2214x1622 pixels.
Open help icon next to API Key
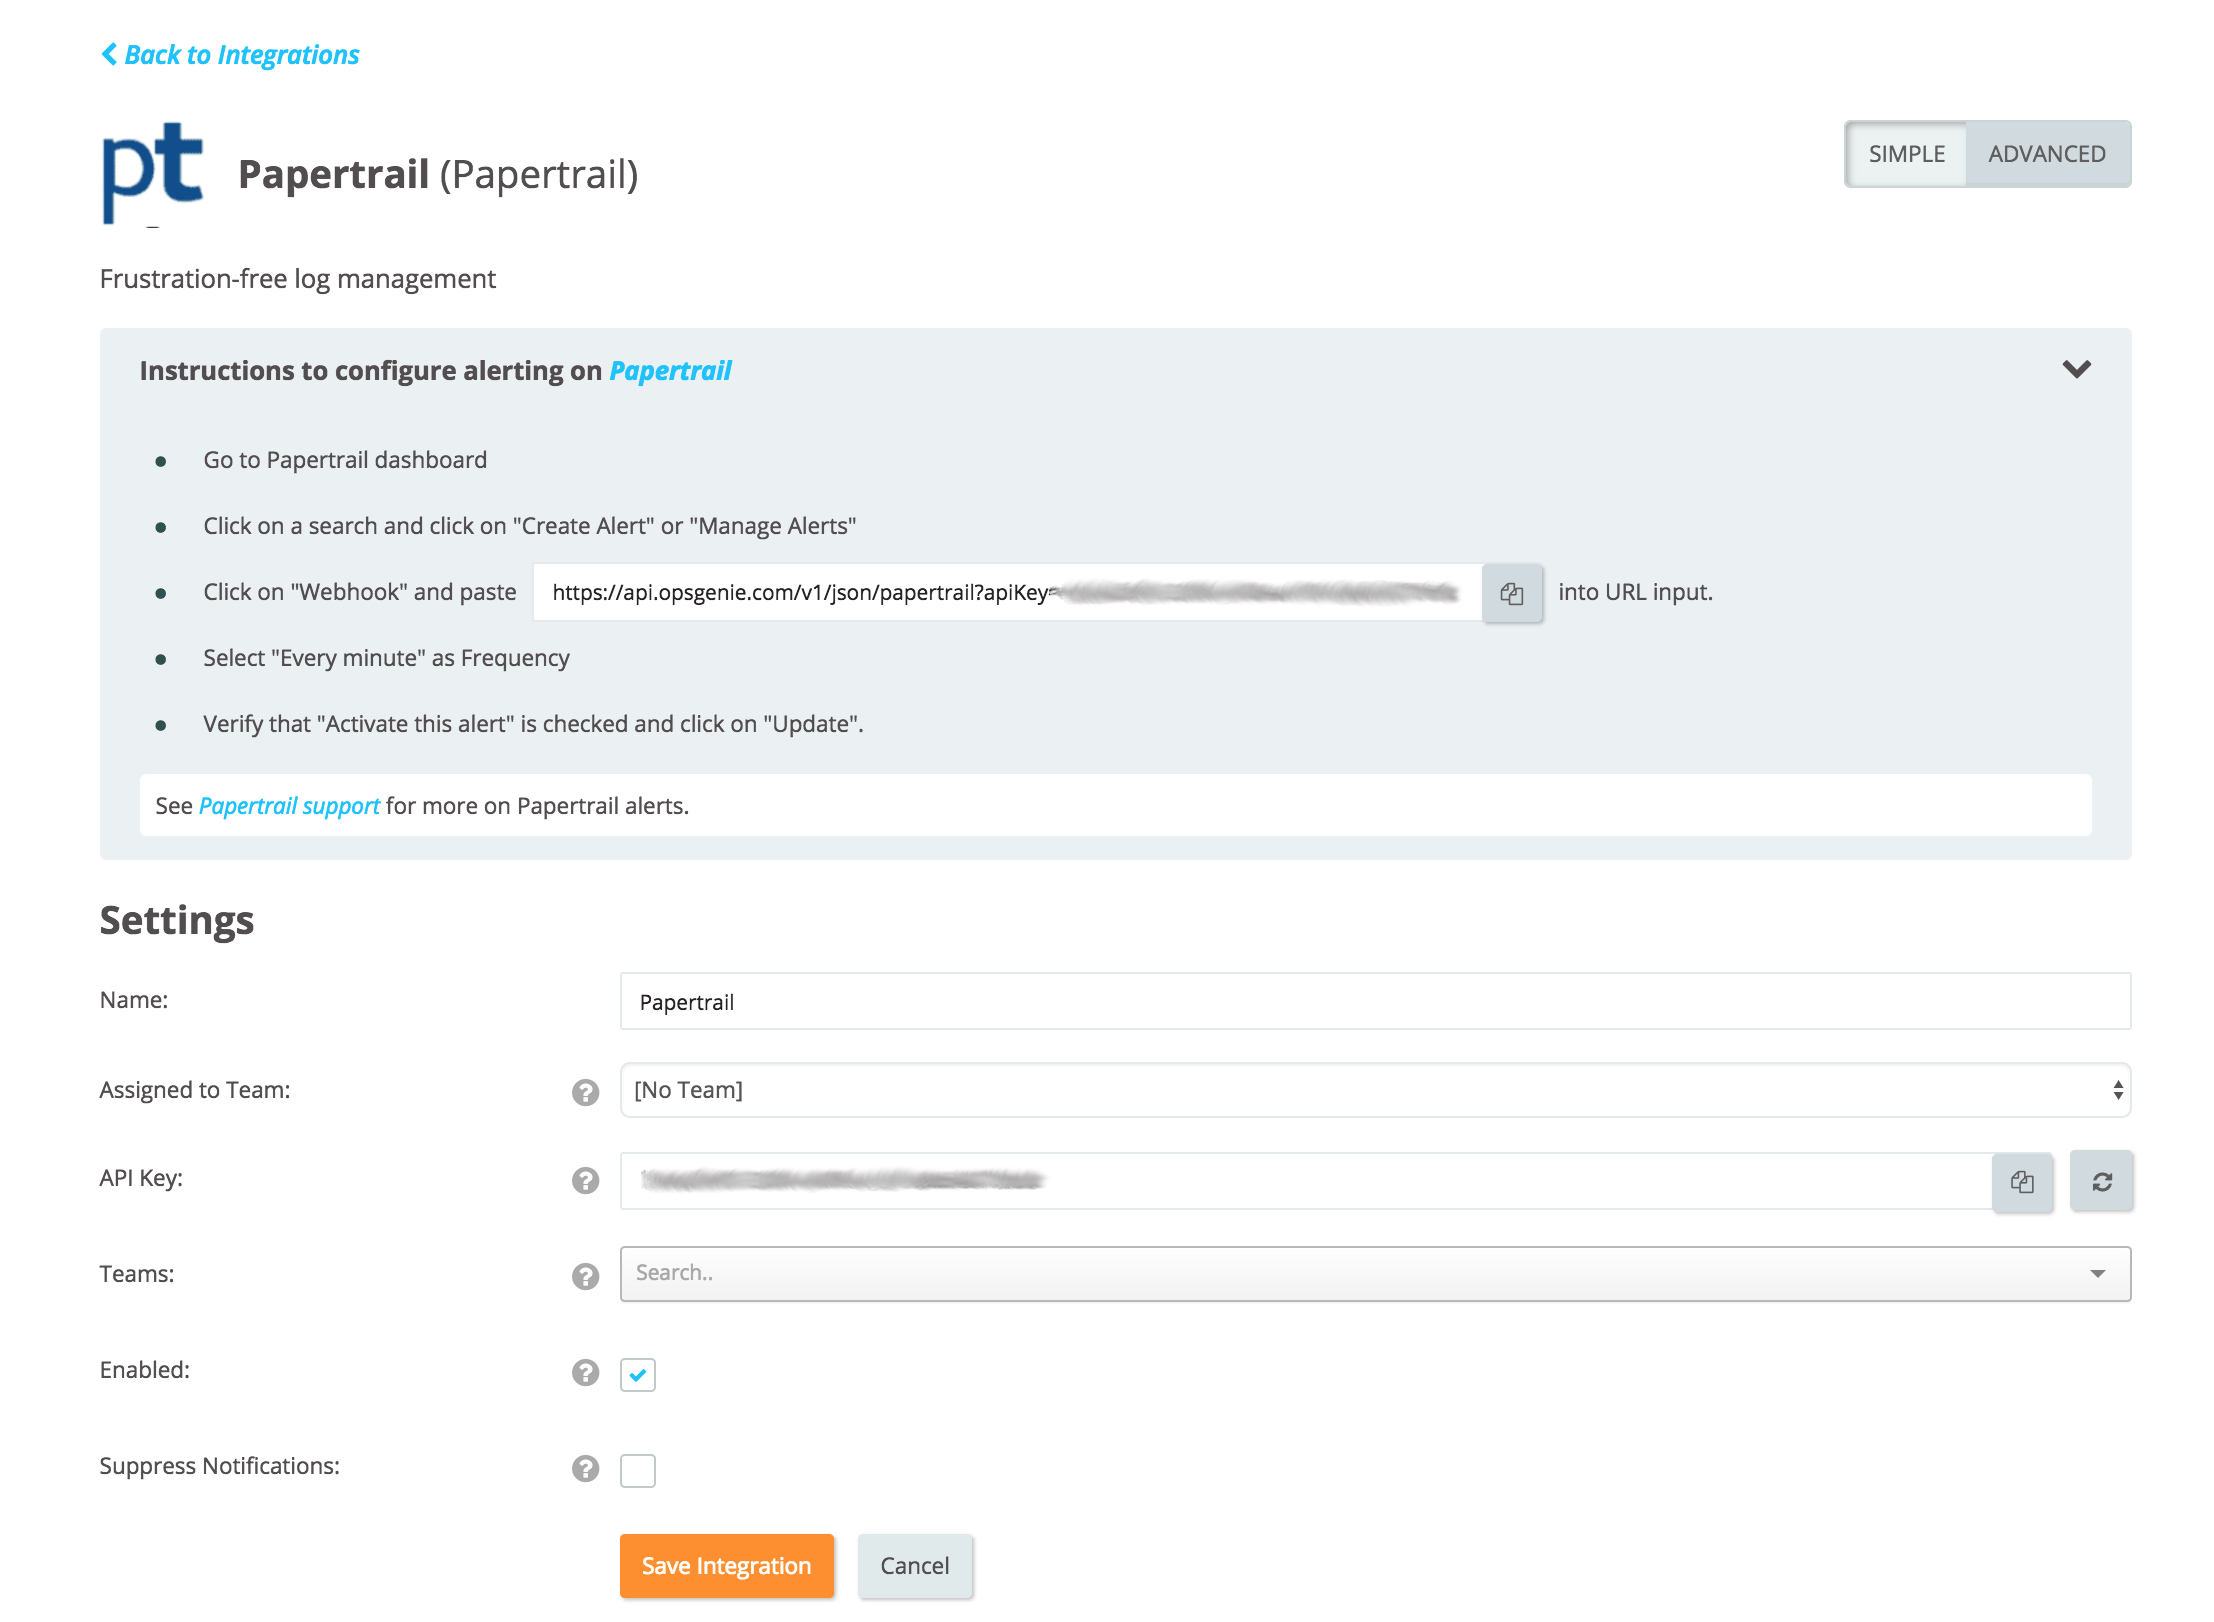coord(585,1180)
